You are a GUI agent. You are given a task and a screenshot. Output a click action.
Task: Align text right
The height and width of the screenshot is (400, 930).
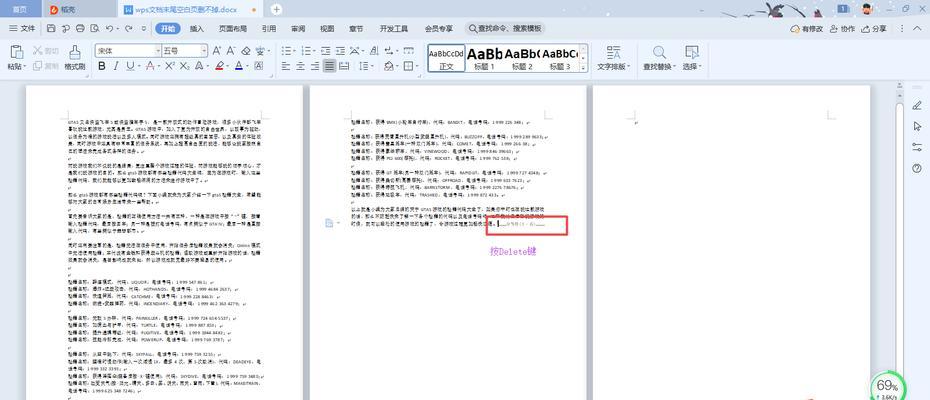(315, 66)
